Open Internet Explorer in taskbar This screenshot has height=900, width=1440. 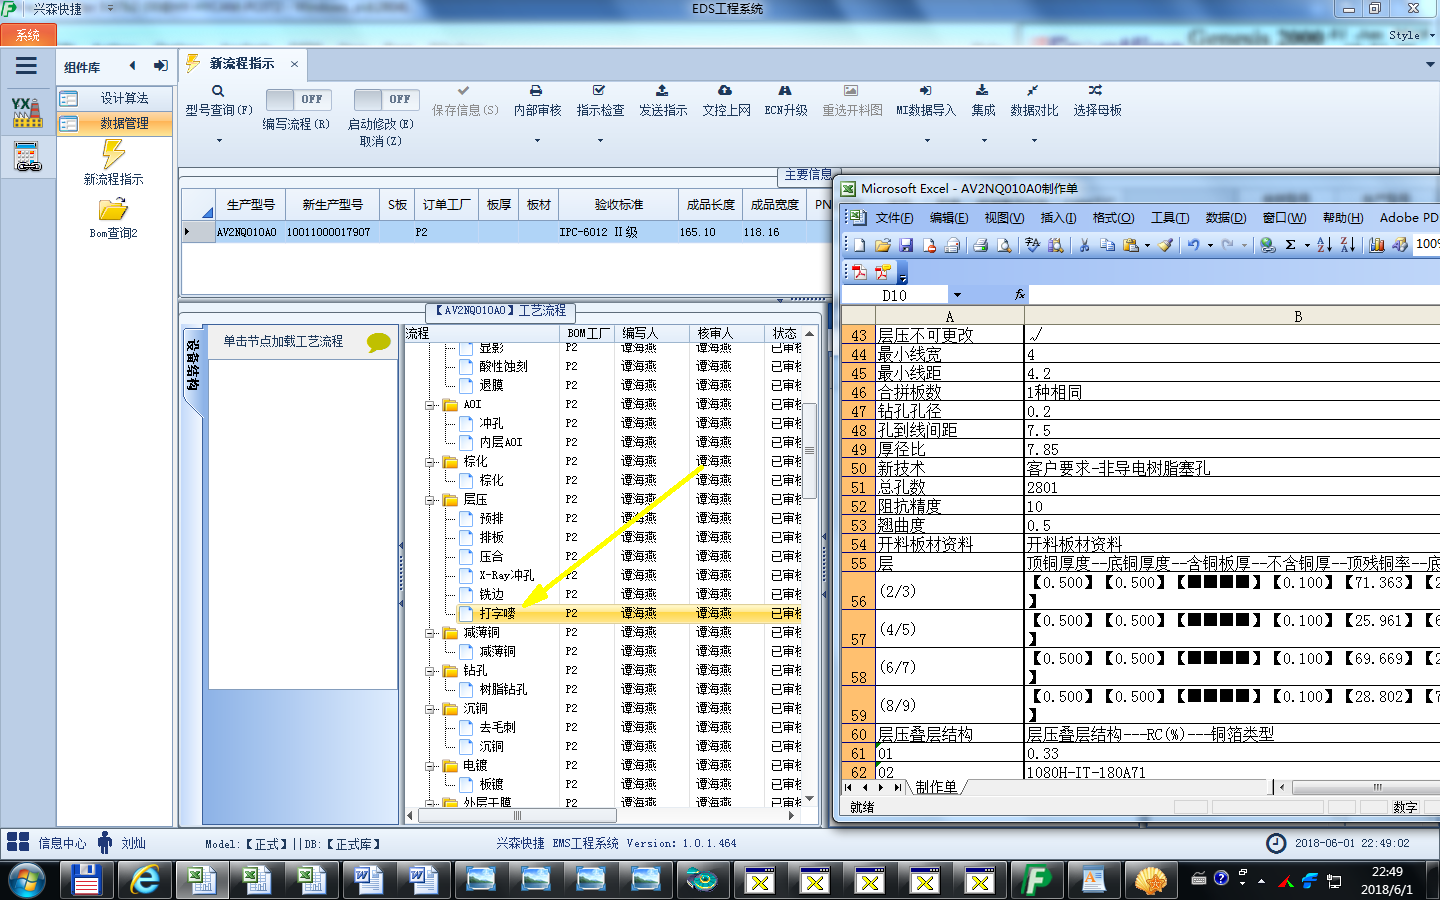(146, 880)
